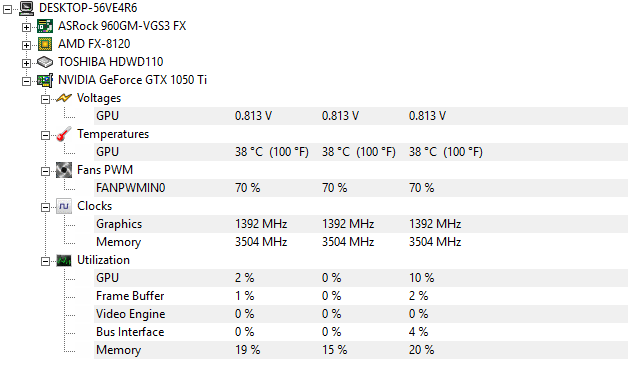Click the ASRock motherboard icon
628x369 pixels.
[45, 26]
